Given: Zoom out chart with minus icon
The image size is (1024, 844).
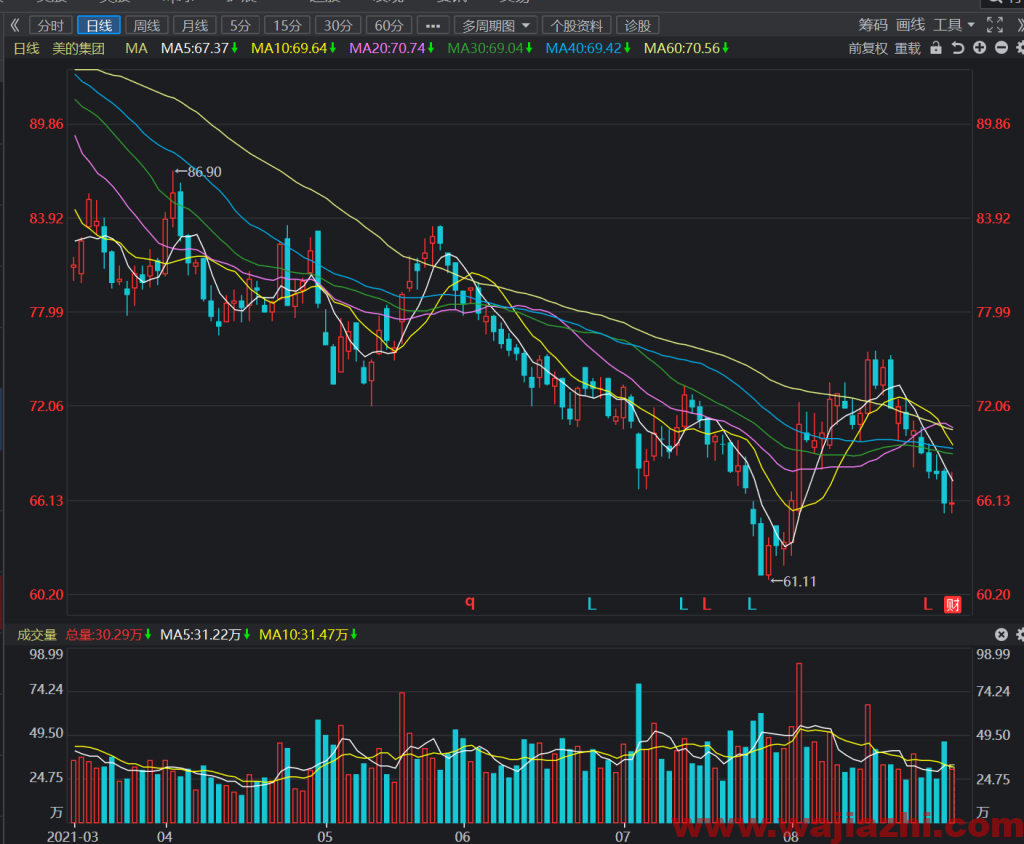Looking at the screenshot, I should [1001, 48].
